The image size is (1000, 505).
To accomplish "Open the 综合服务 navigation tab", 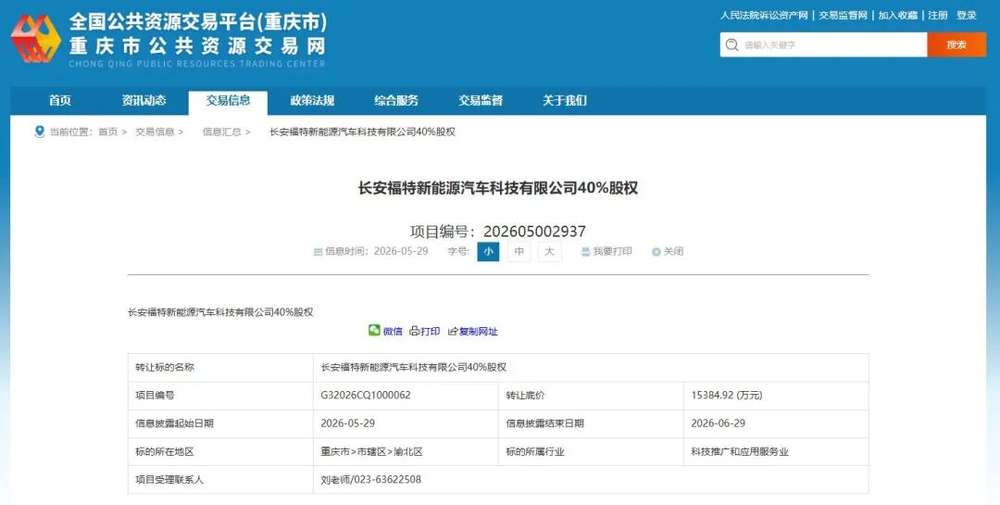I will point(397,101).
